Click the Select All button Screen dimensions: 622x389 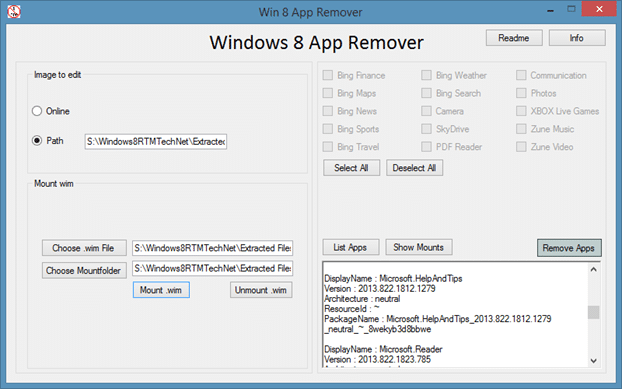351,168
